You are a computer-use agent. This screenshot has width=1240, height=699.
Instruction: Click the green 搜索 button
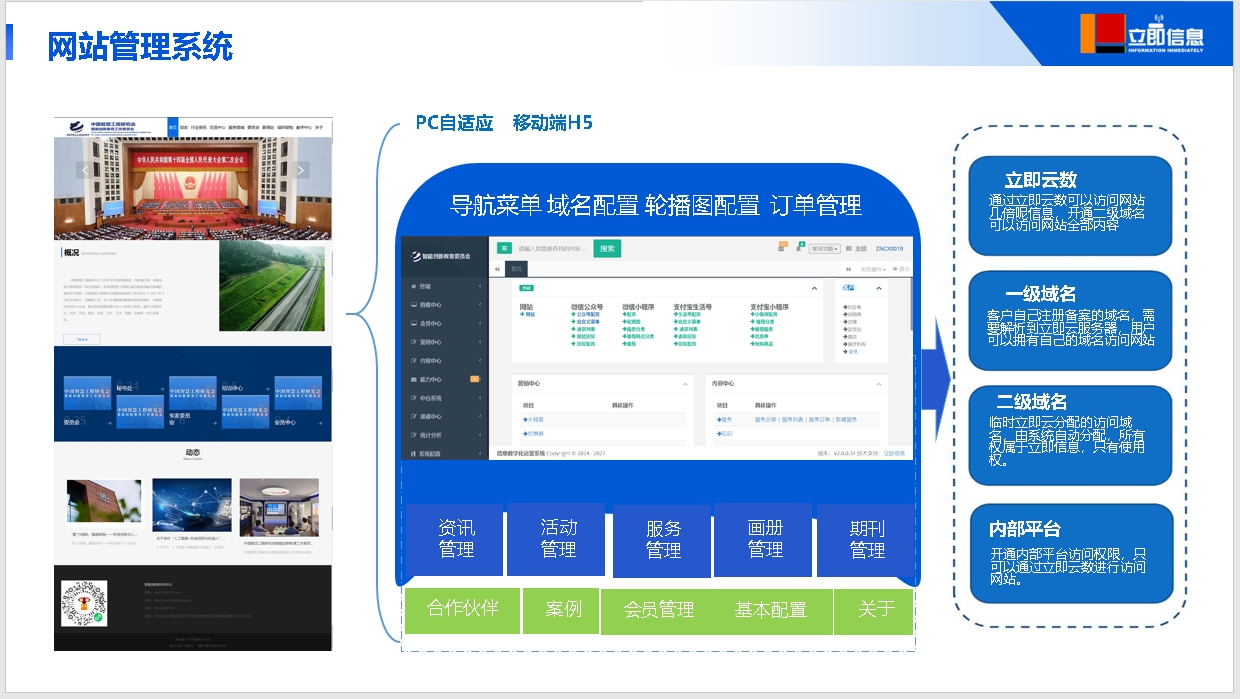click(x=607, y=248)
